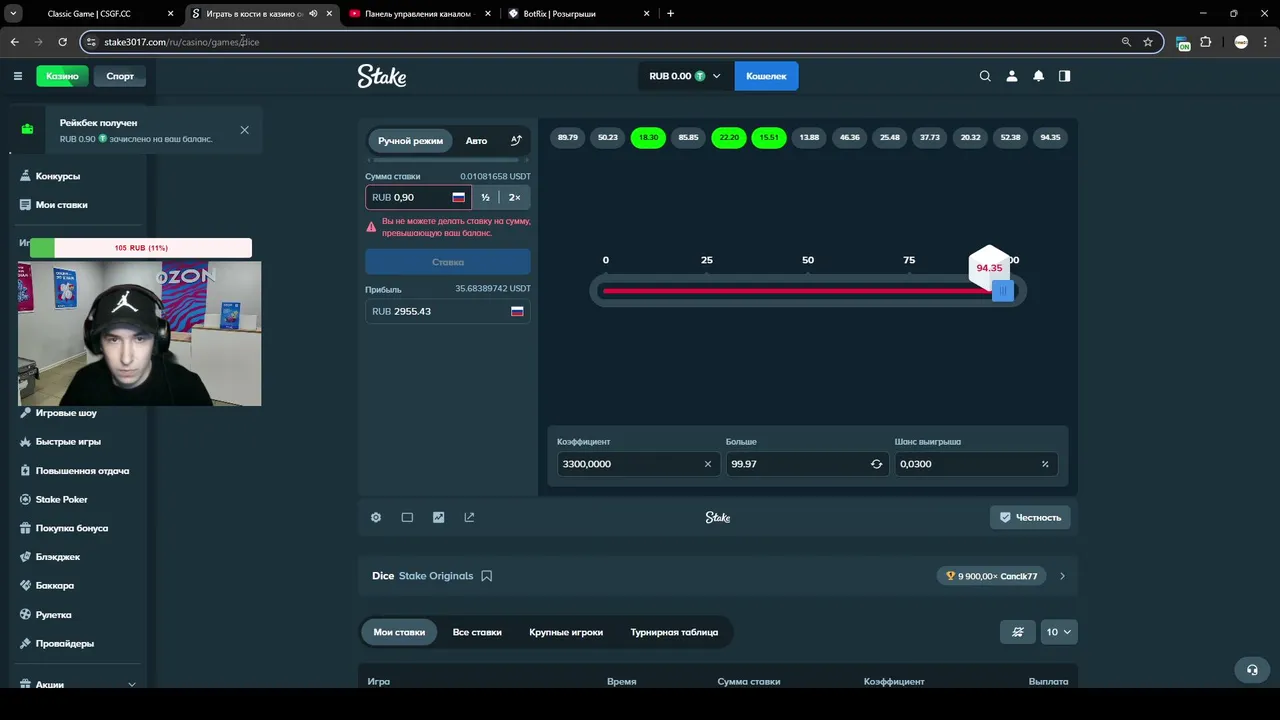Viewport: 1280px width, 720px height.
Task: Open past result 89.79 pill
Action: tap(568, 137)
